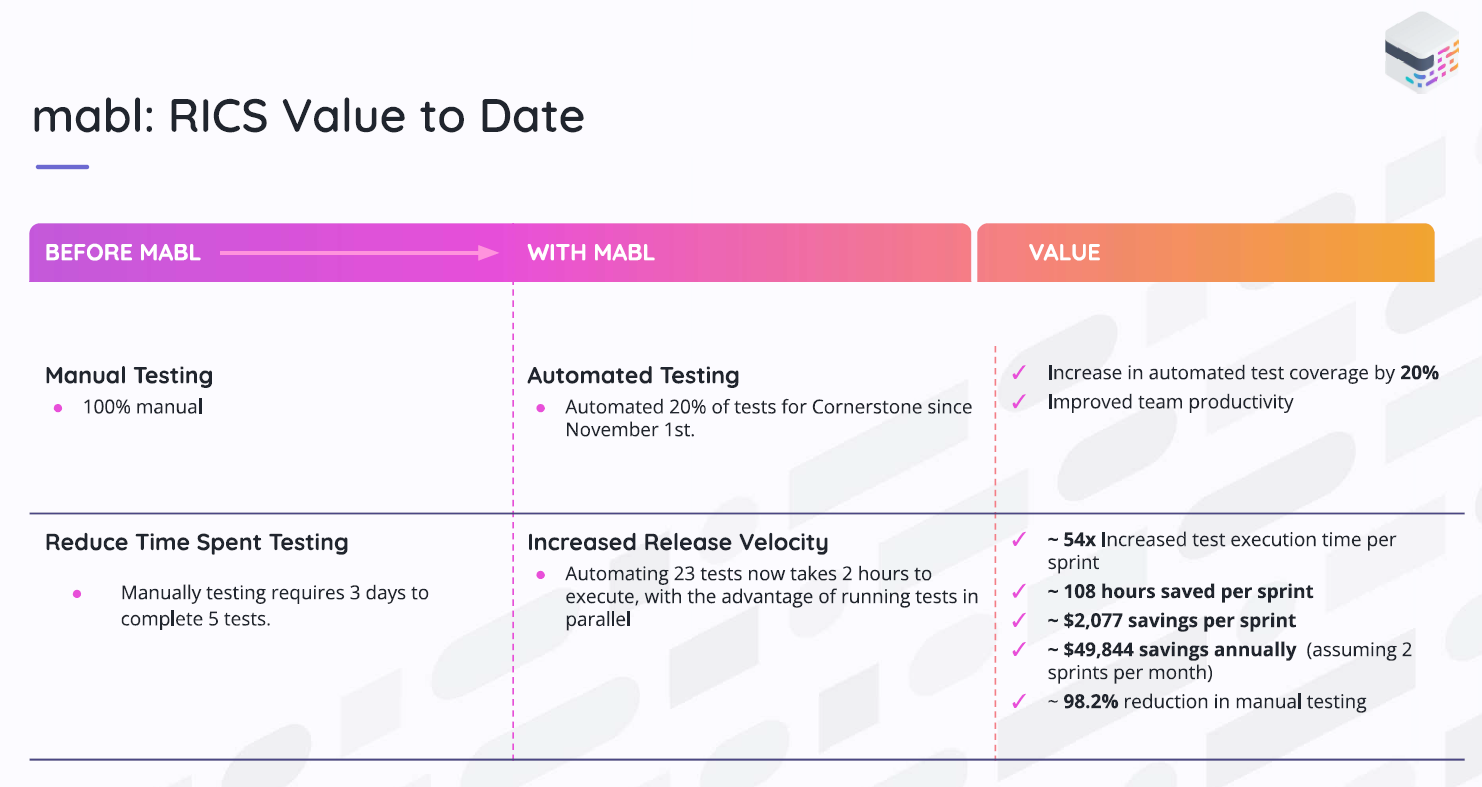Click checkmark beside 54x increased test execution
Image resolution: width=1482 pixels, height=787 pixels.
(1019, 540)
